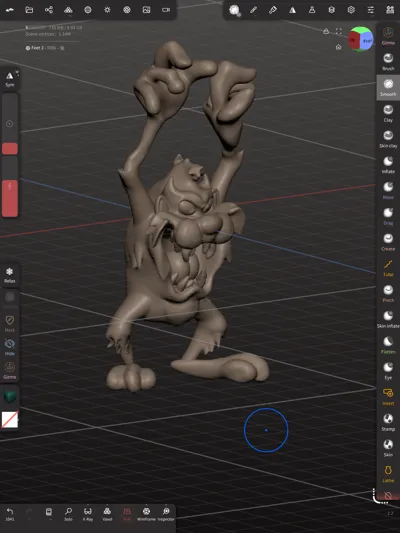Screen dimensions: 400x533
Task: Select the Smooth tool
Action: (388, 87)
